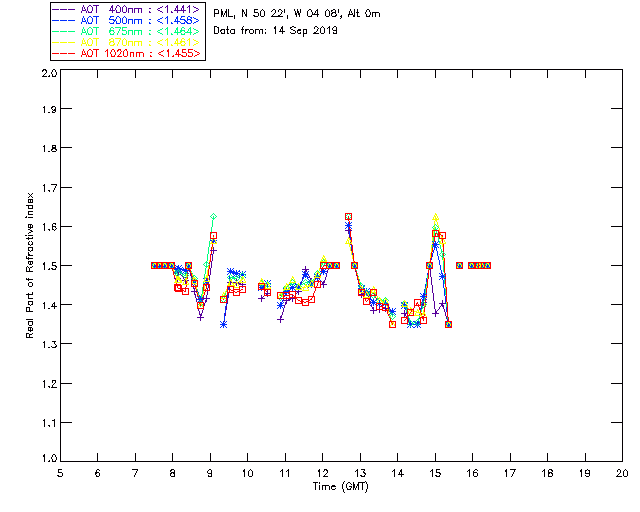The image size is (640, 512).
Task: Click the y-axis tick label 2.0
Action: (x=49, y=73)
